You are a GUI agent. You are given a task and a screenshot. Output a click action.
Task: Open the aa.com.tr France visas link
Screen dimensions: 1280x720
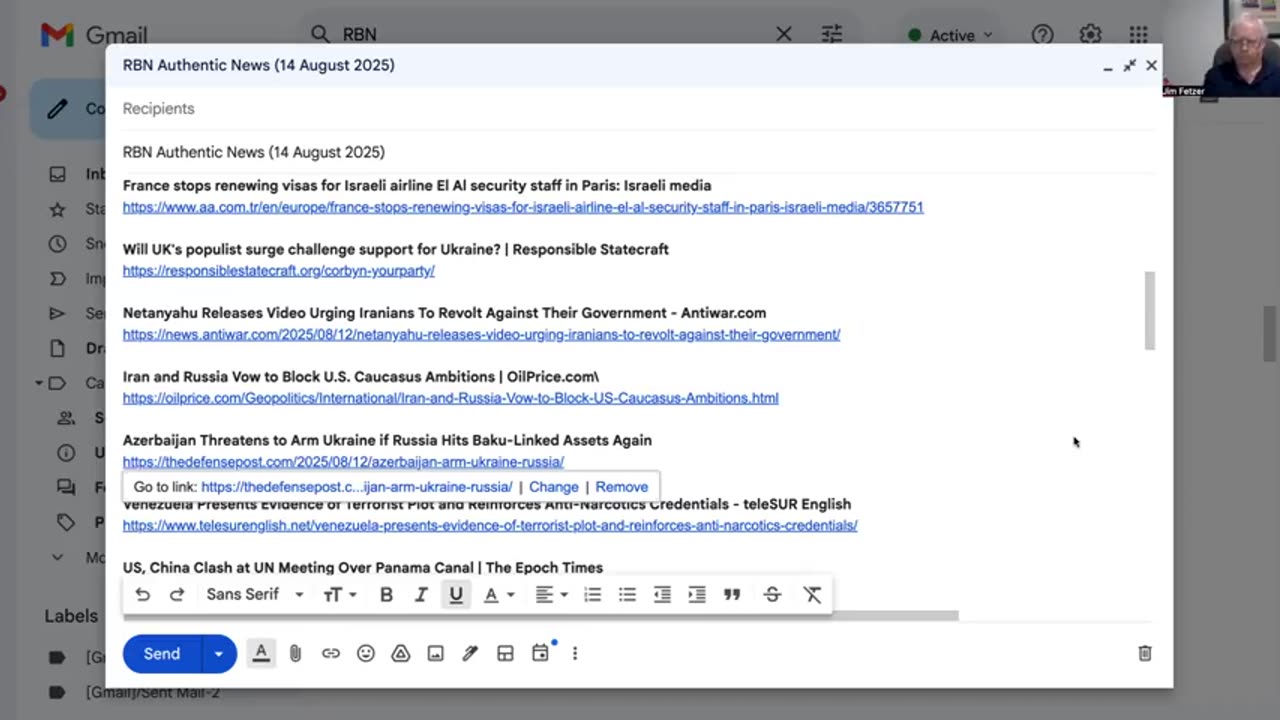click(x=523, y=207)
